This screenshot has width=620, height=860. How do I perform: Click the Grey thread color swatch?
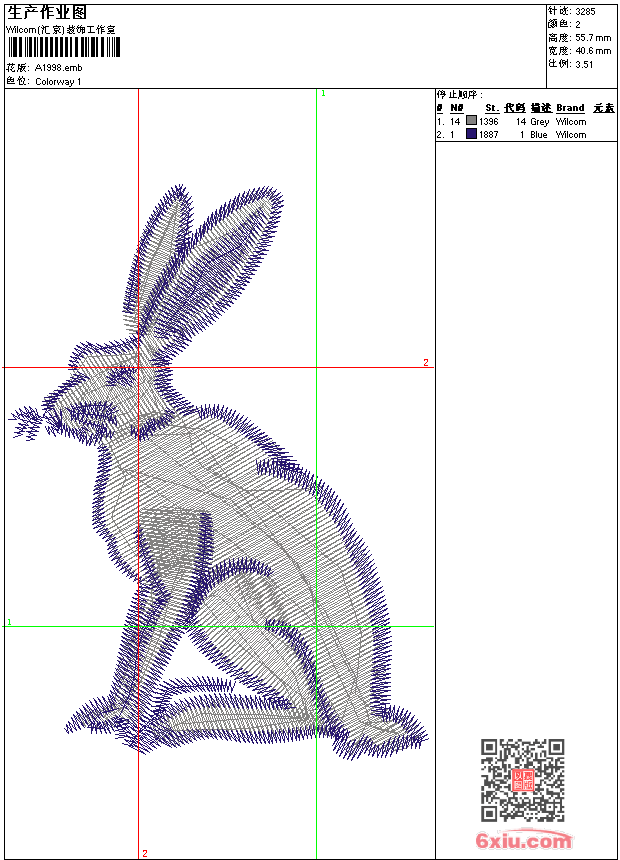[x=471, y=121]
